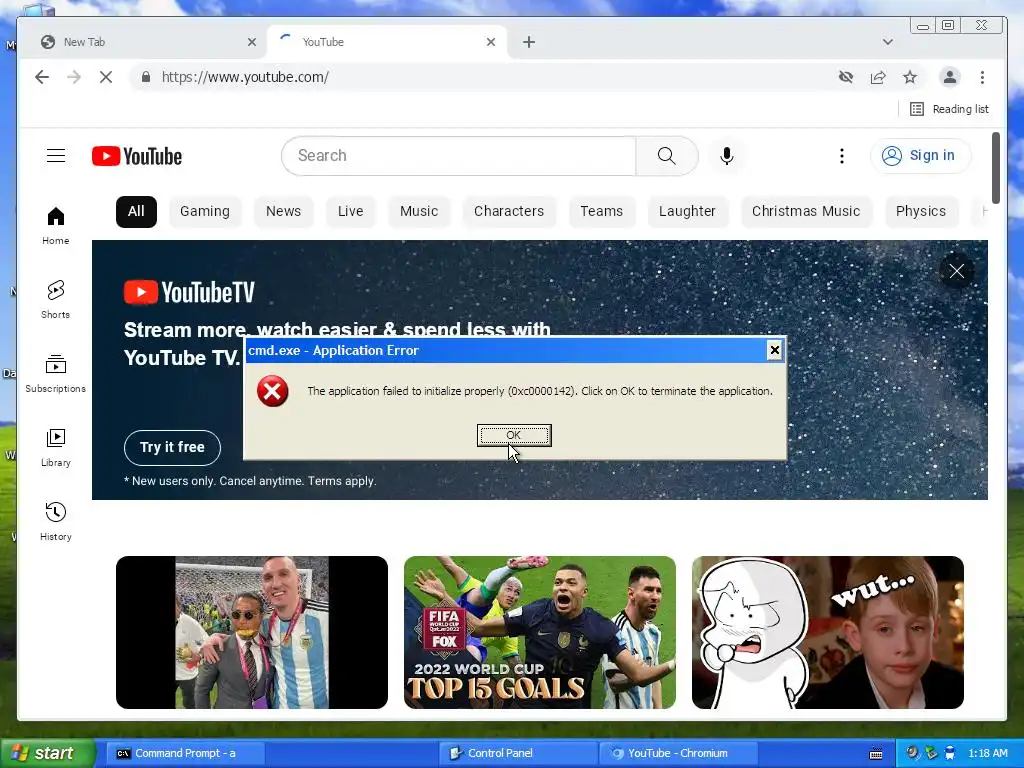Click the address bar URL
Screen dimensions: 1024x768
pos(246,77)
